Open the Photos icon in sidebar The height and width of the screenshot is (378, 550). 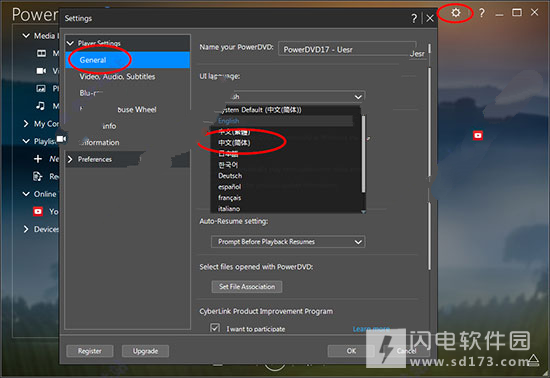click(41, 88)
